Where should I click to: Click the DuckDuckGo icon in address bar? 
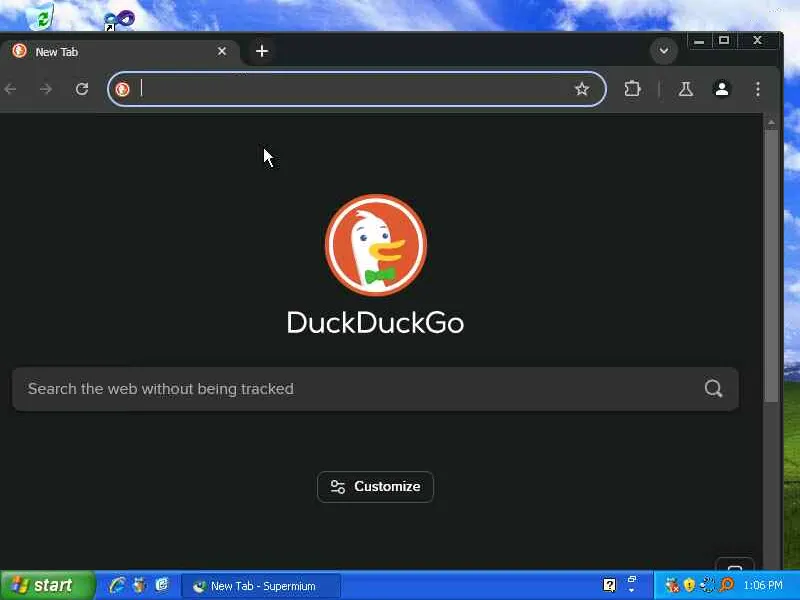(122, 89)
